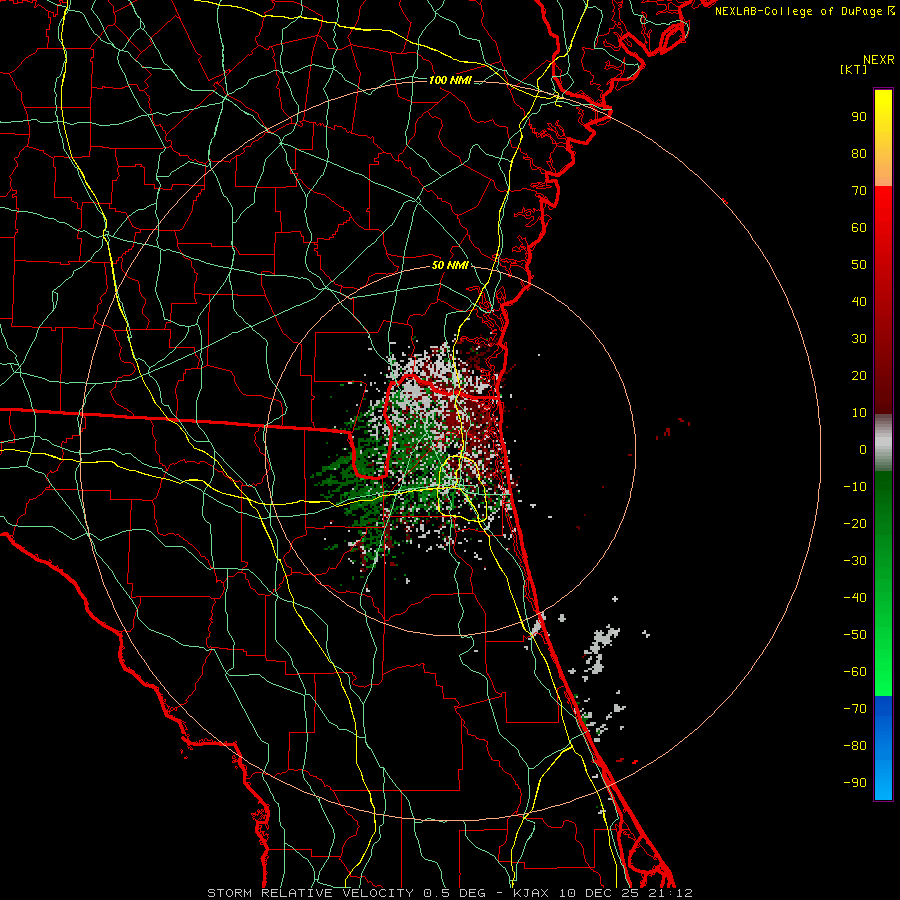Click the blue bottom segment of color bar

coord(883,748)
